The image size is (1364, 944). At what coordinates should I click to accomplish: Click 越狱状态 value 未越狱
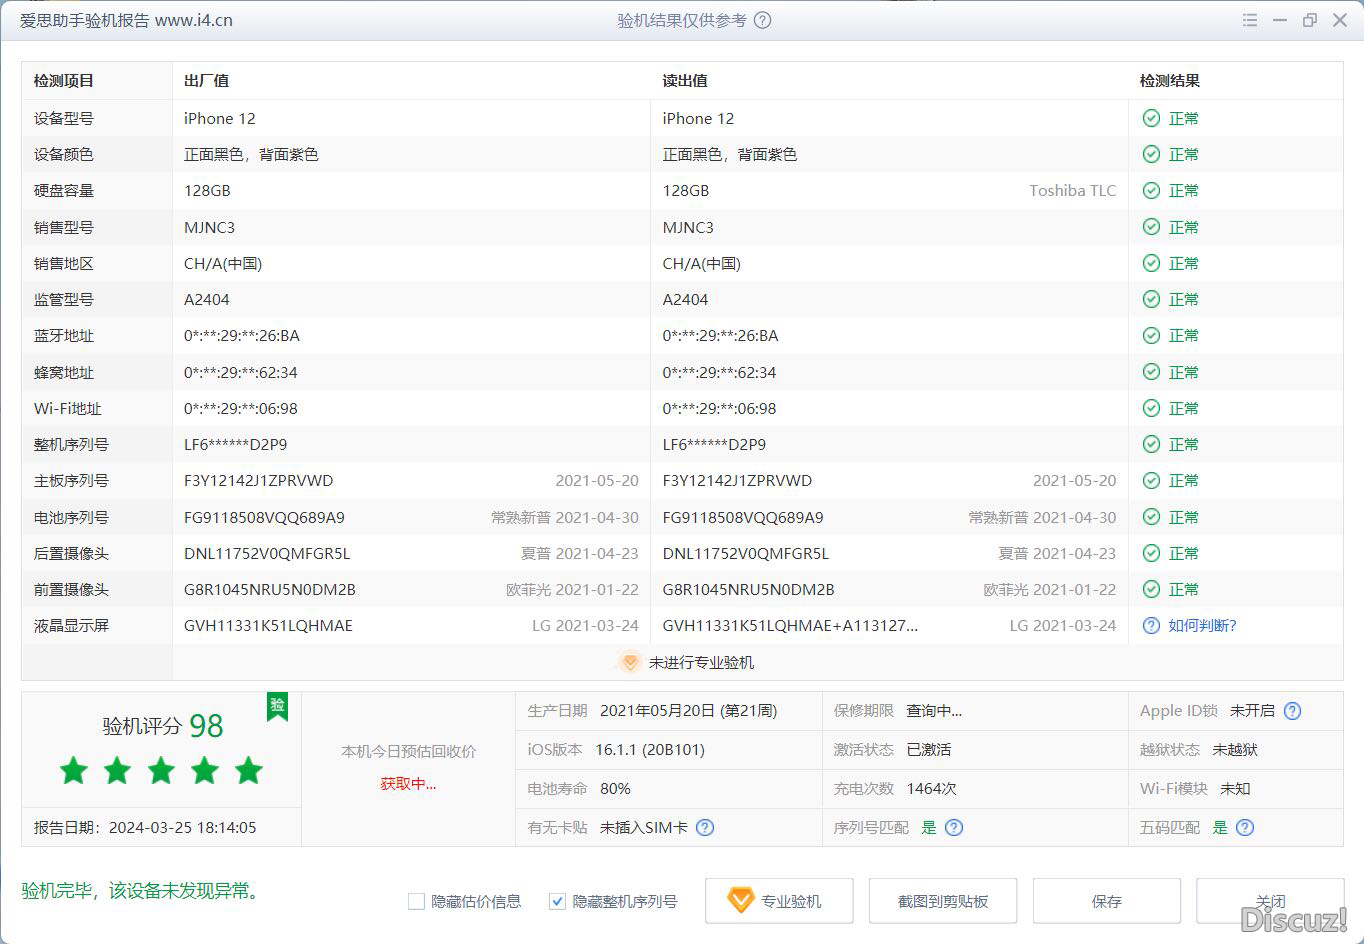1235,749
